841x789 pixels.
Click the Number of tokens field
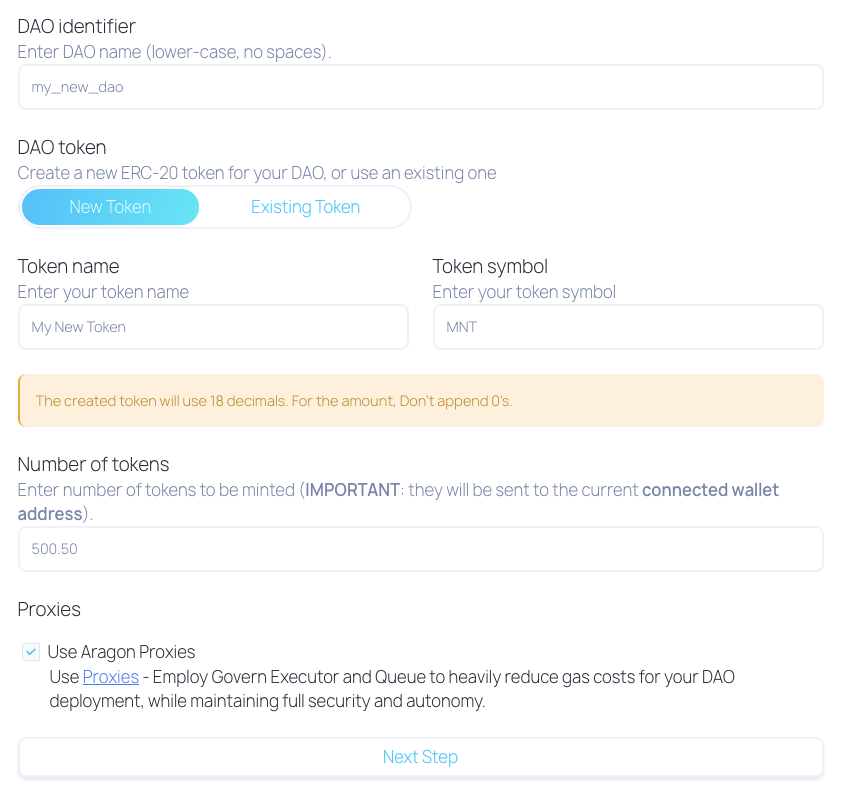[420, 549]
